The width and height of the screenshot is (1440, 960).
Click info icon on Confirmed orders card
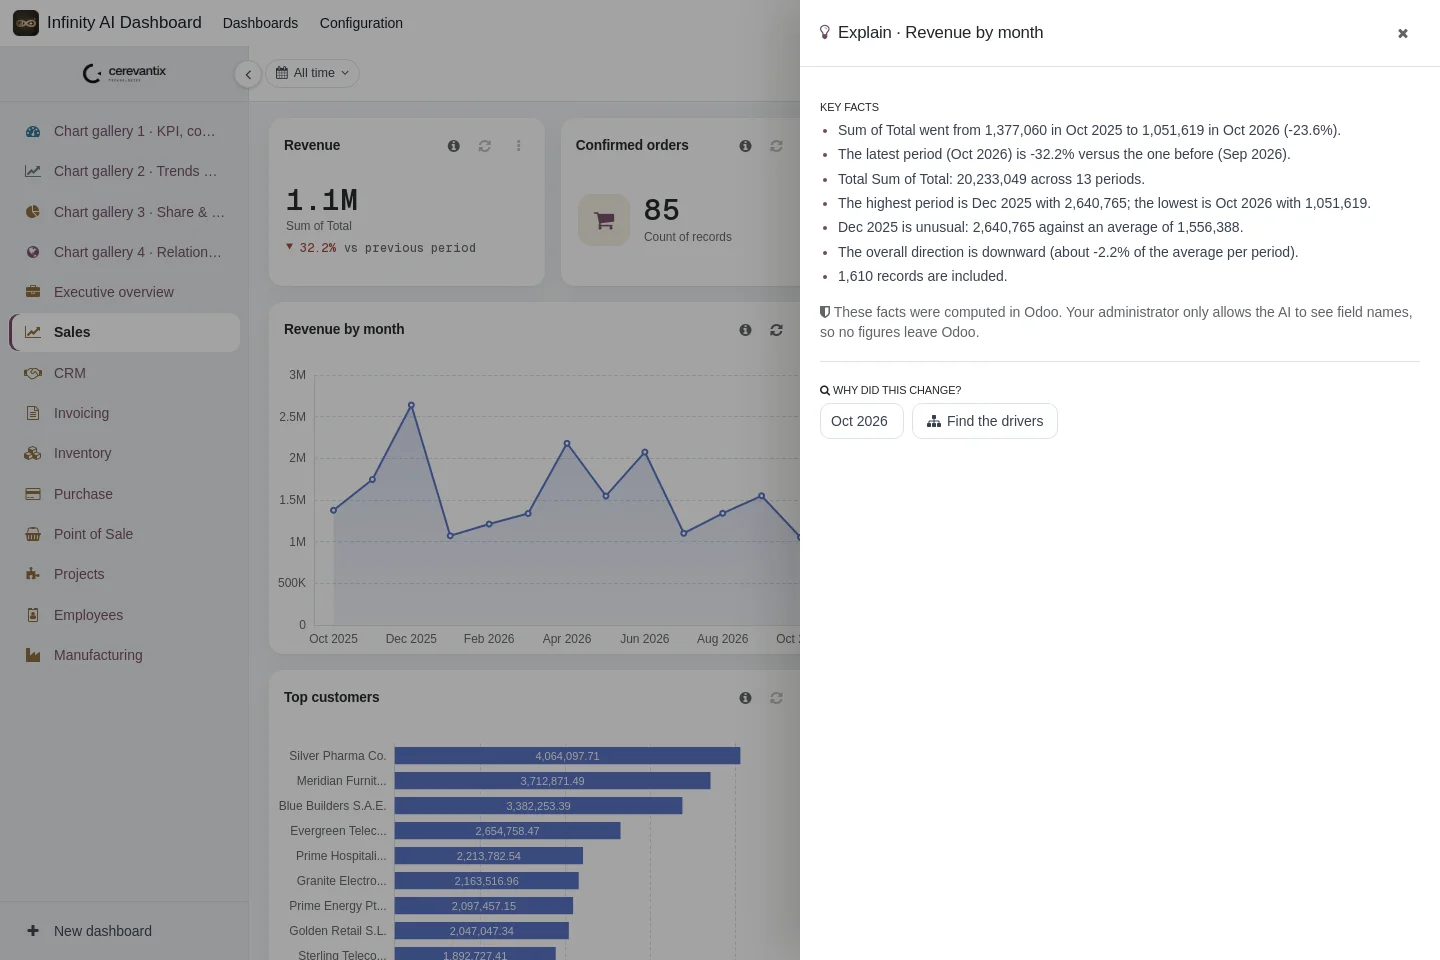coord(745,146)
